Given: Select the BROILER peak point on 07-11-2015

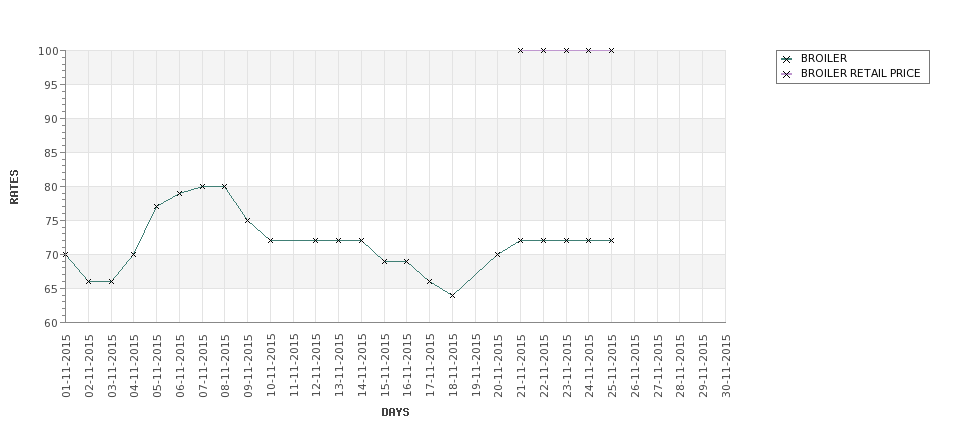Looking at the screenshot, I should click(x=202, y=187).
